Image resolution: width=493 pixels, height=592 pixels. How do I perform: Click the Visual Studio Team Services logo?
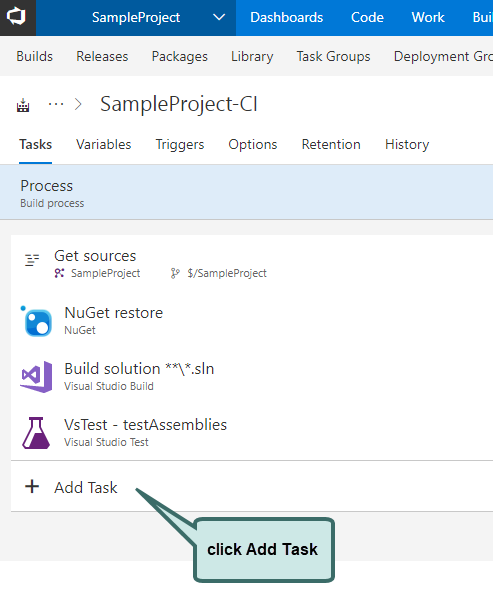point(17,17)
